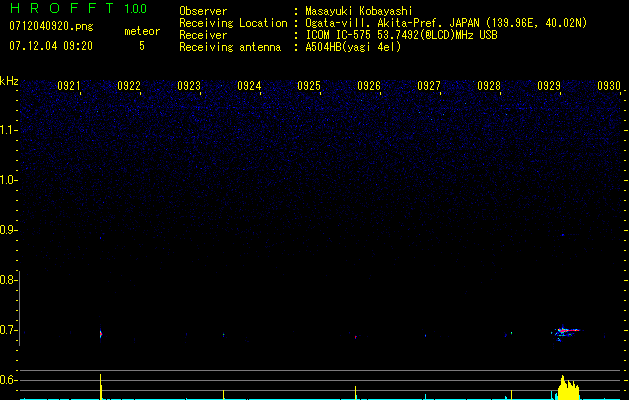Click the receiver ICOM IC-575 text

coord(402,35)
